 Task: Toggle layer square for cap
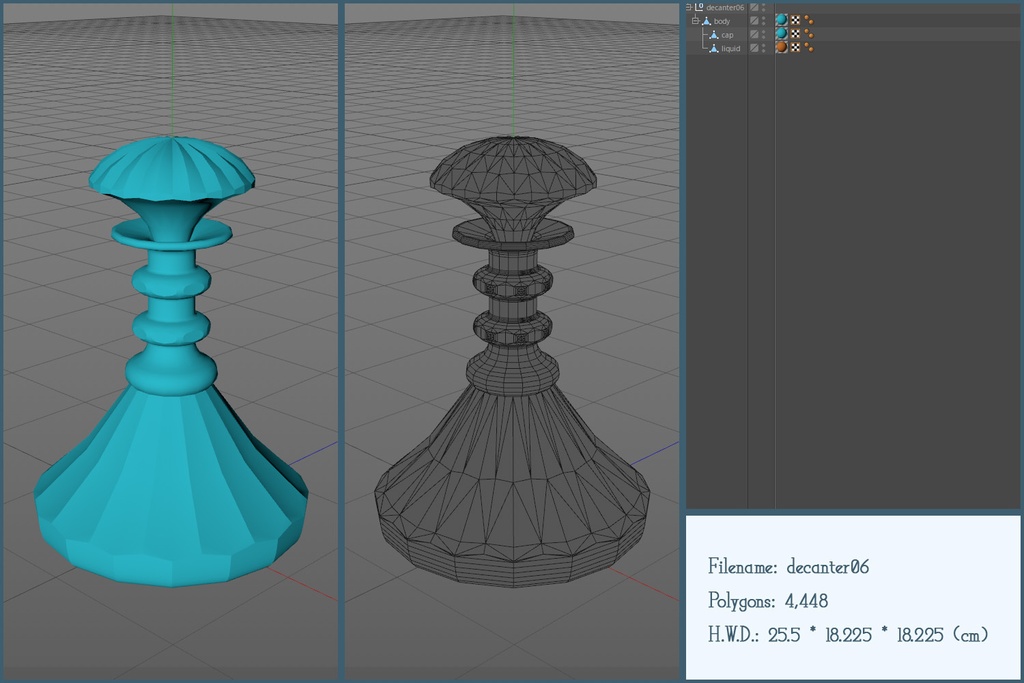click(x=754, y=35)
